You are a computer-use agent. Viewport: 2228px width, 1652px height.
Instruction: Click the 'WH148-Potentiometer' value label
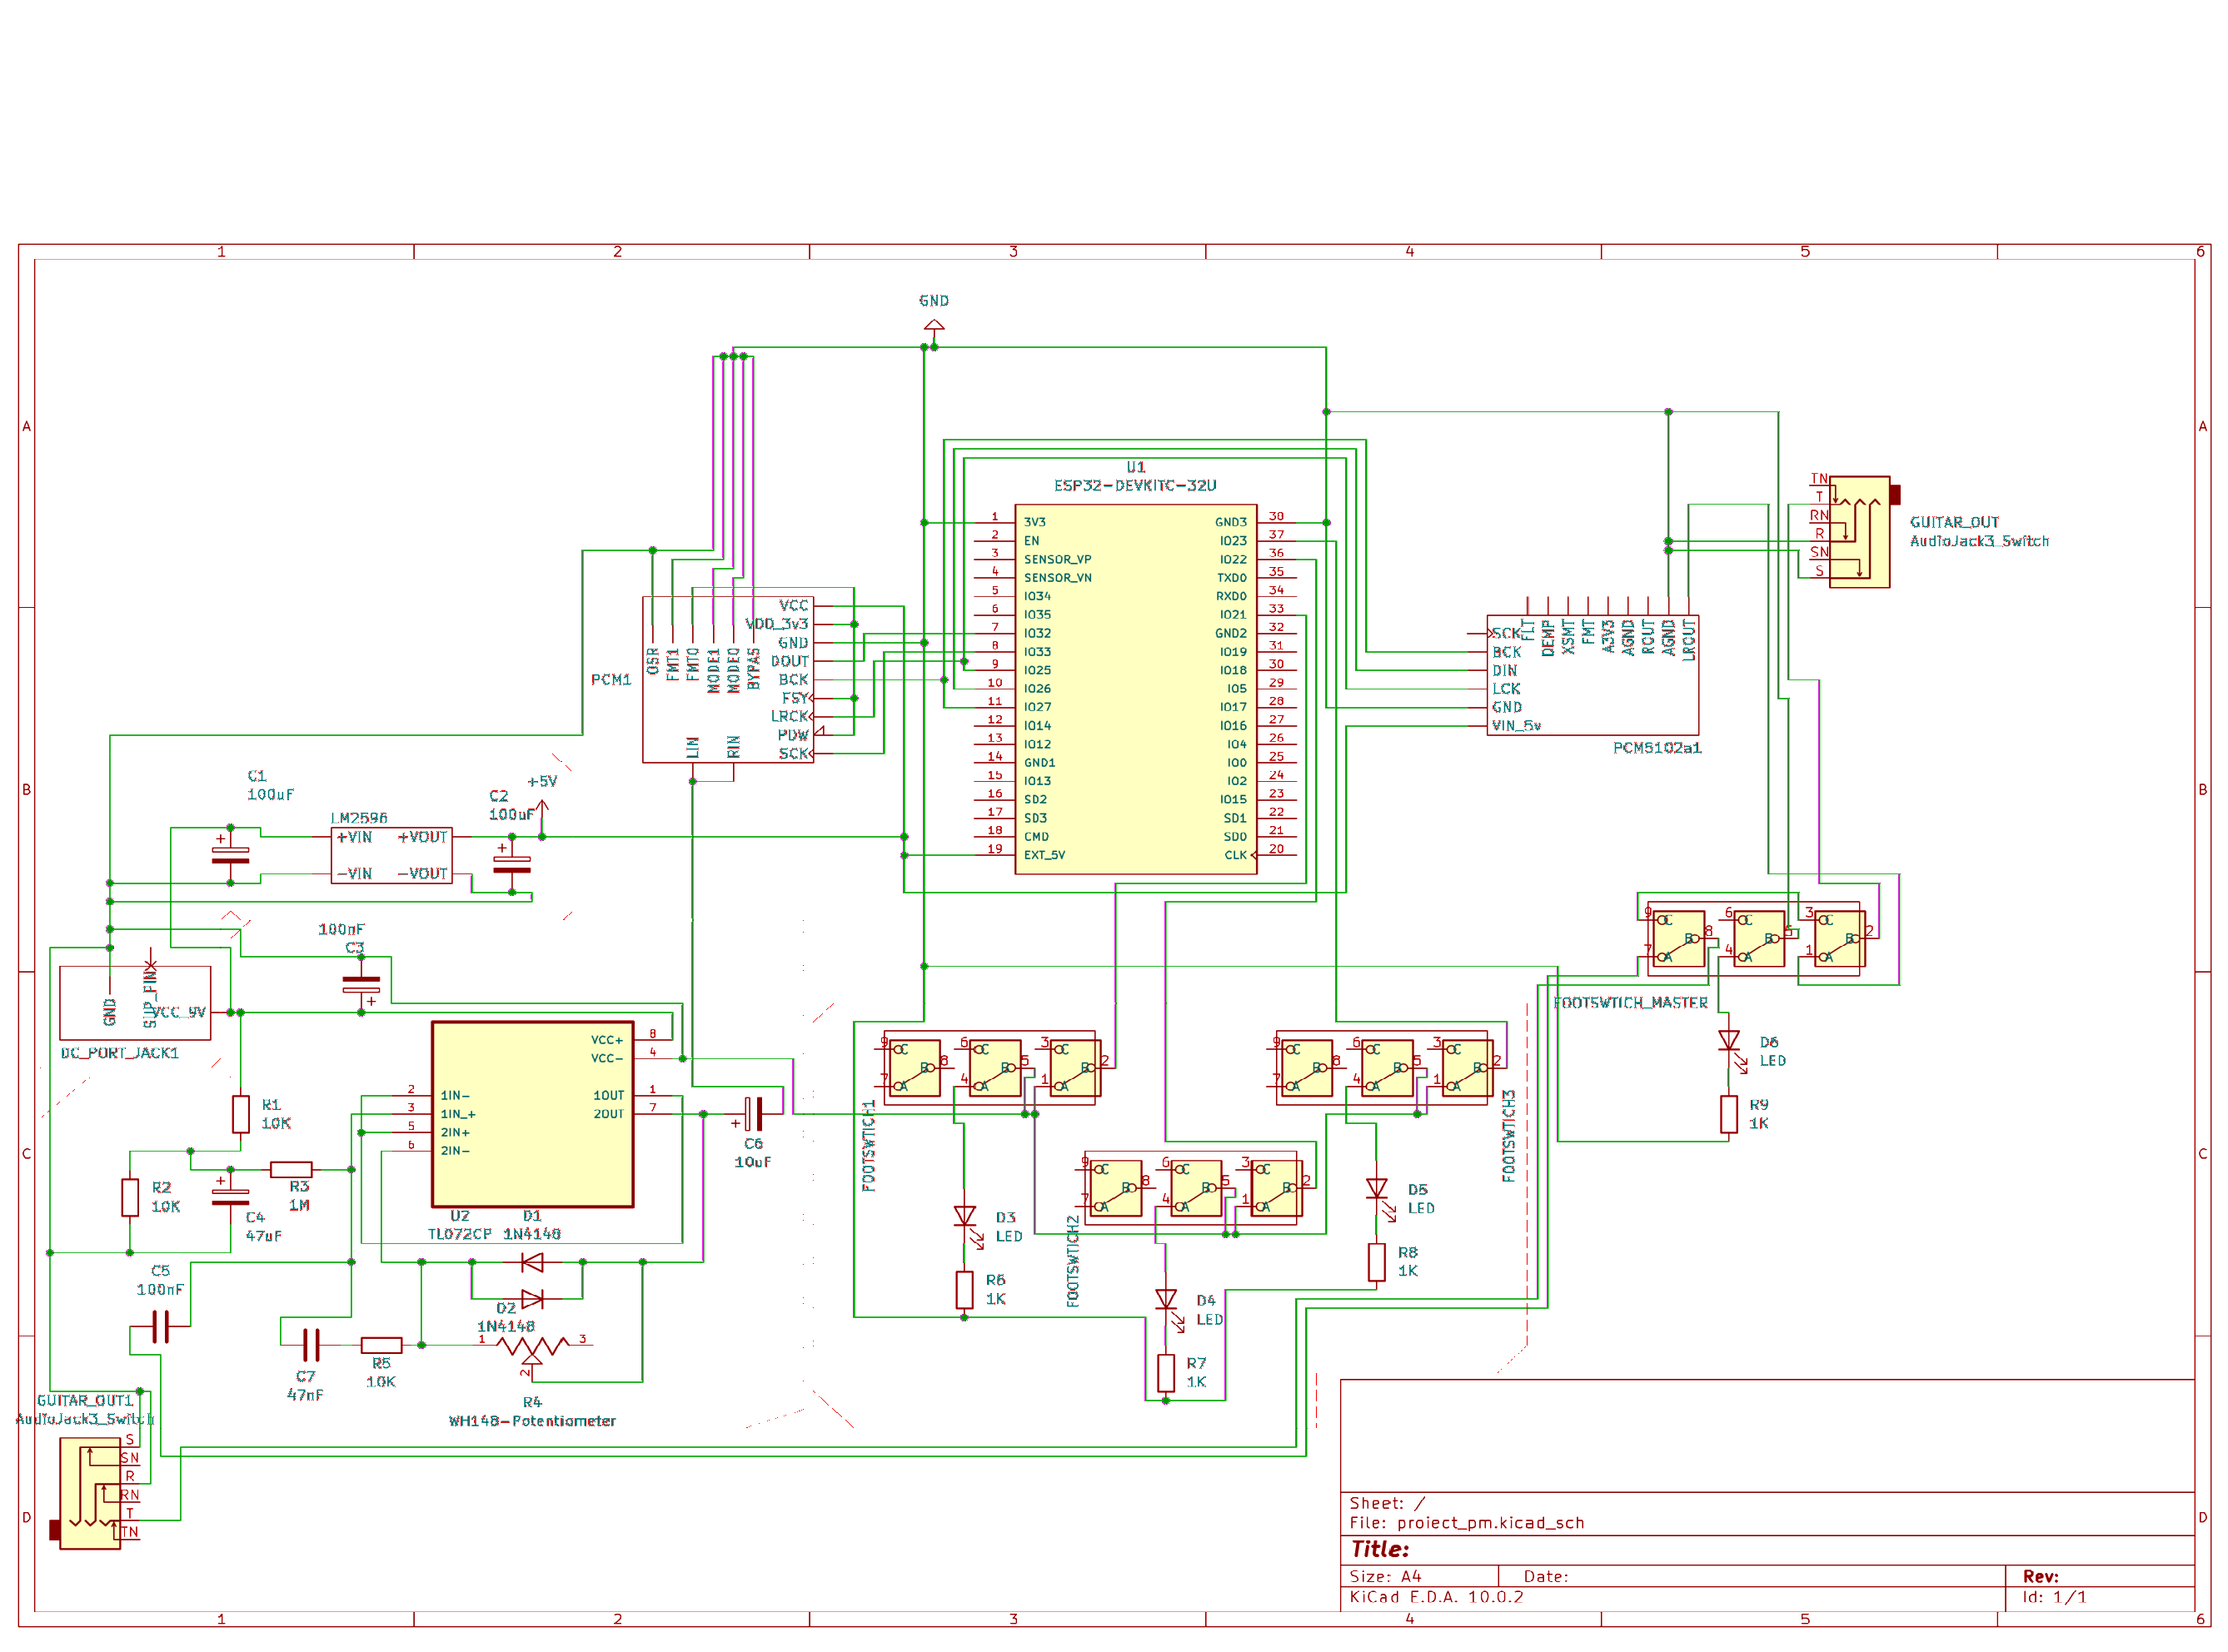[532, 1421]
